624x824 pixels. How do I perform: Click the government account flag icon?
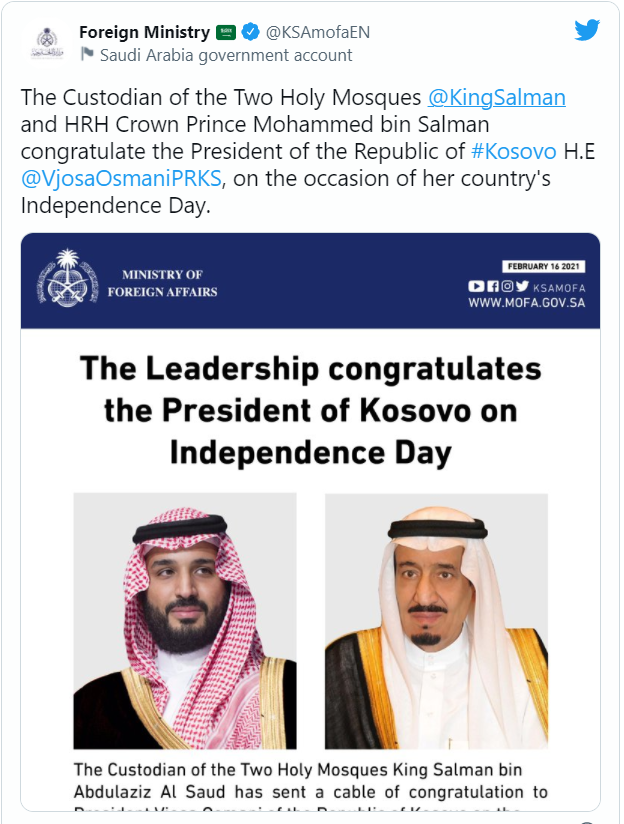(x=87, y=54)
